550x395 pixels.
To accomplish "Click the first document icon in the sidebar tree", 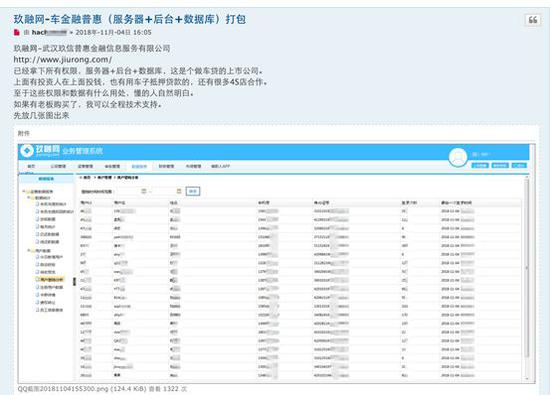I will click(x=37, y=204).
